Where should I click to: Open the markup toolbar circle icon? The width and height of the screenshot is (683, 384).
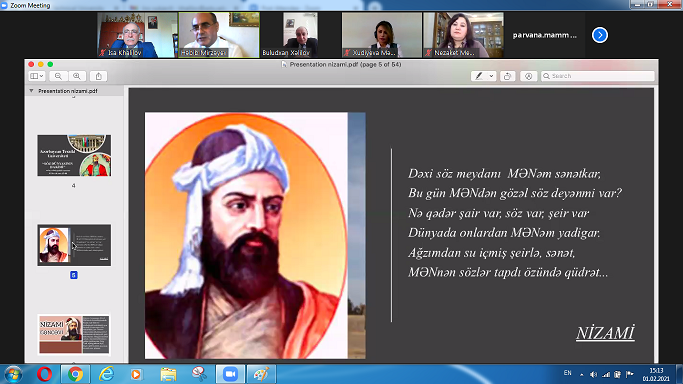tap(528, 76)
